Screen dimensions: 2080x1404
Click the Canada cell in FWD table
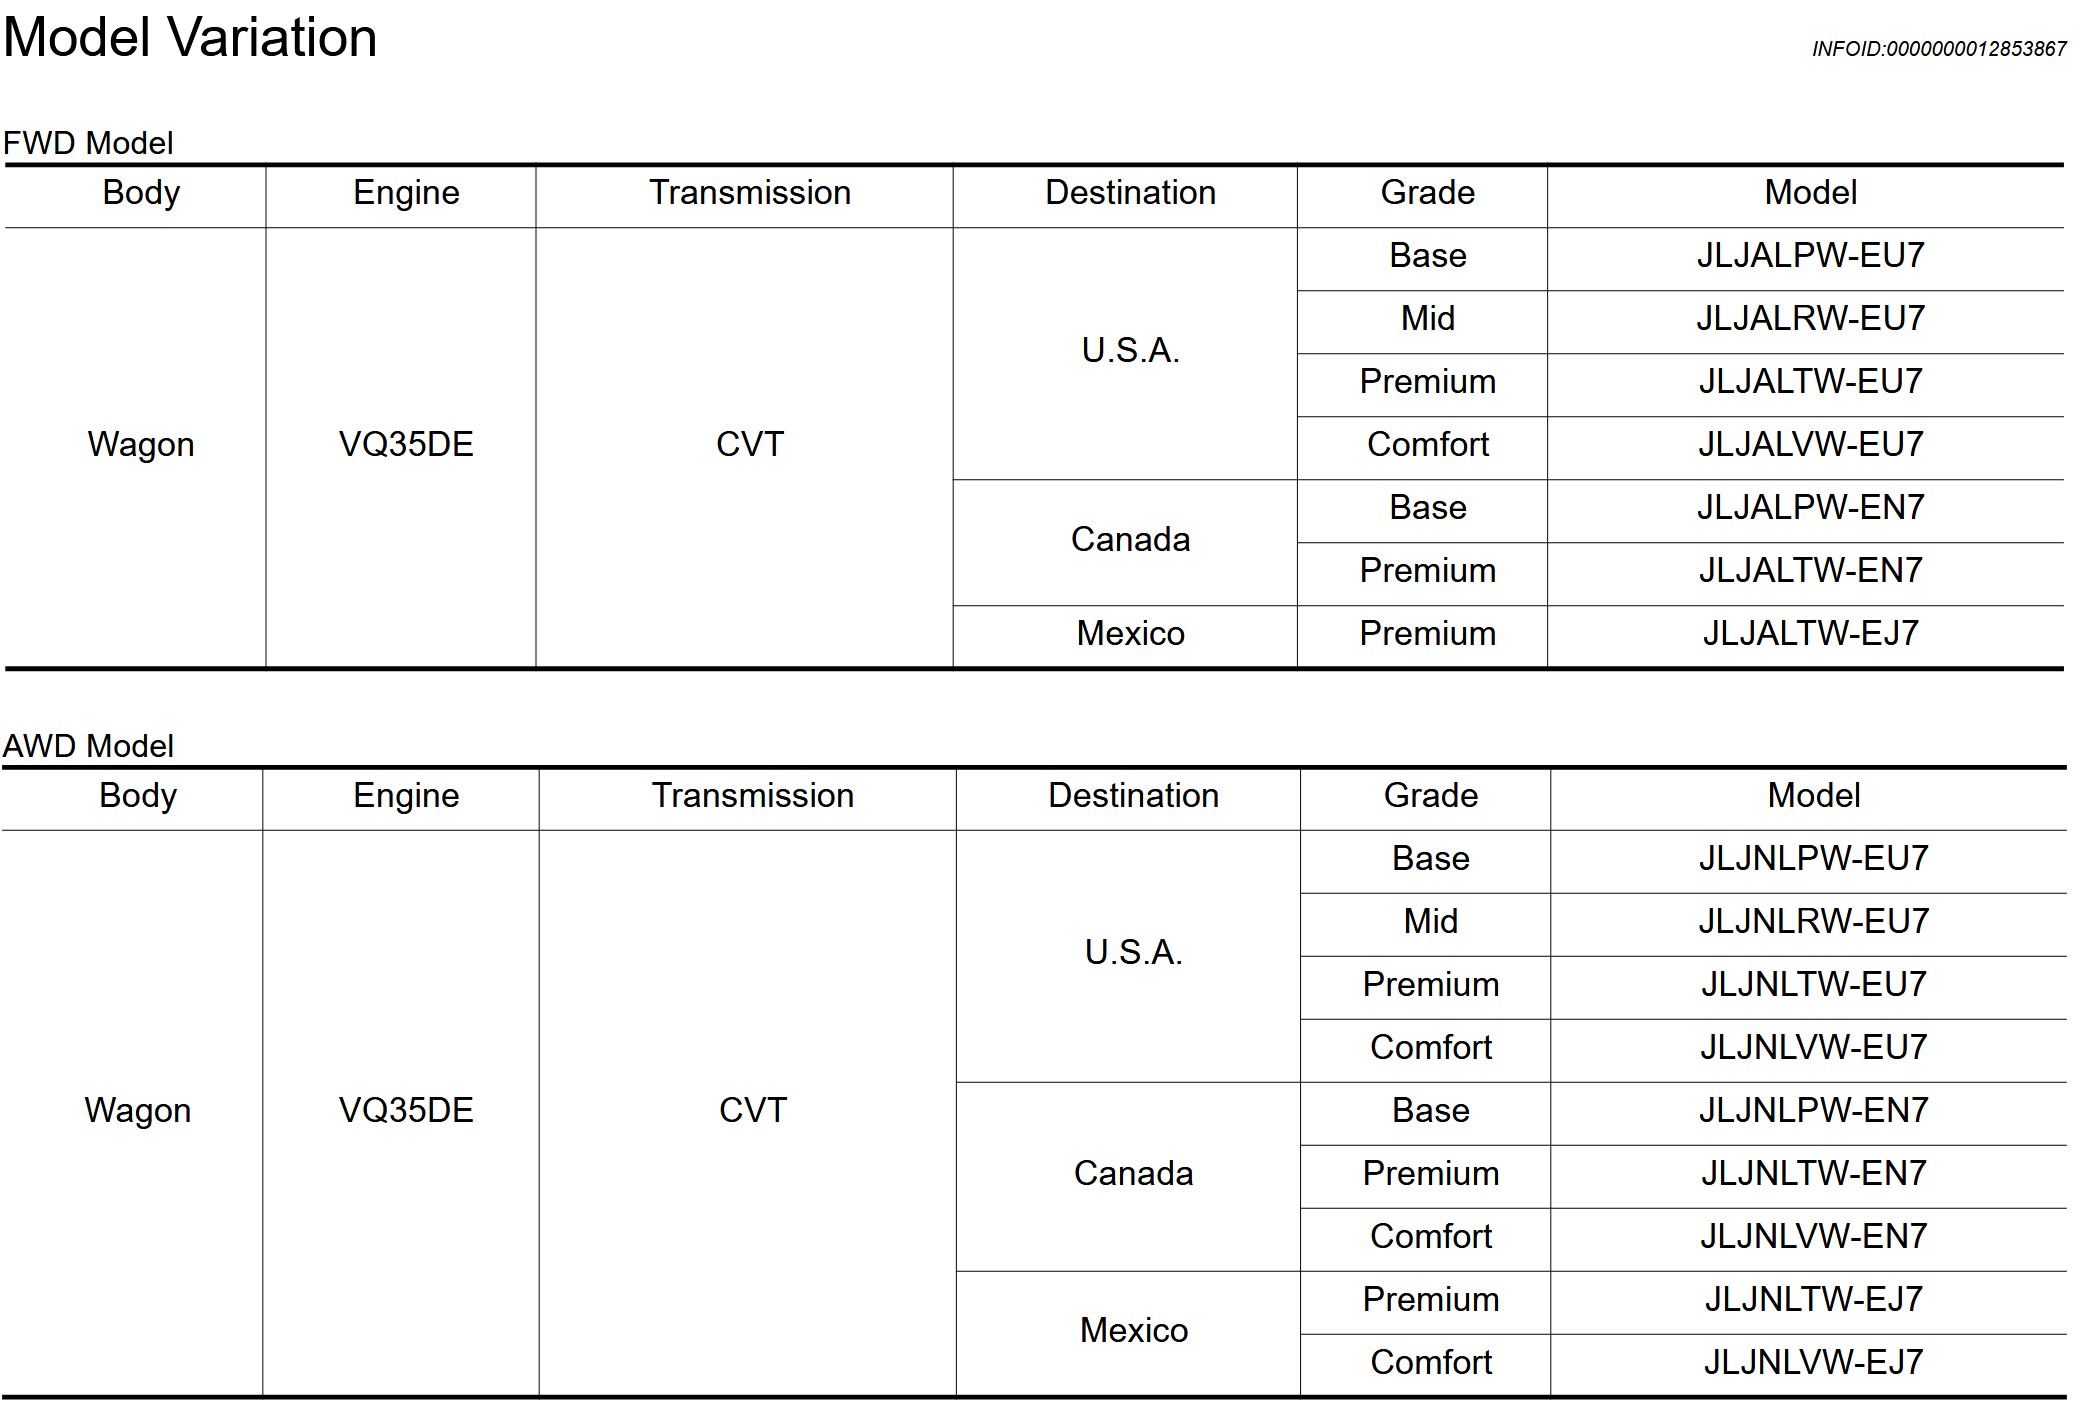1130,540
